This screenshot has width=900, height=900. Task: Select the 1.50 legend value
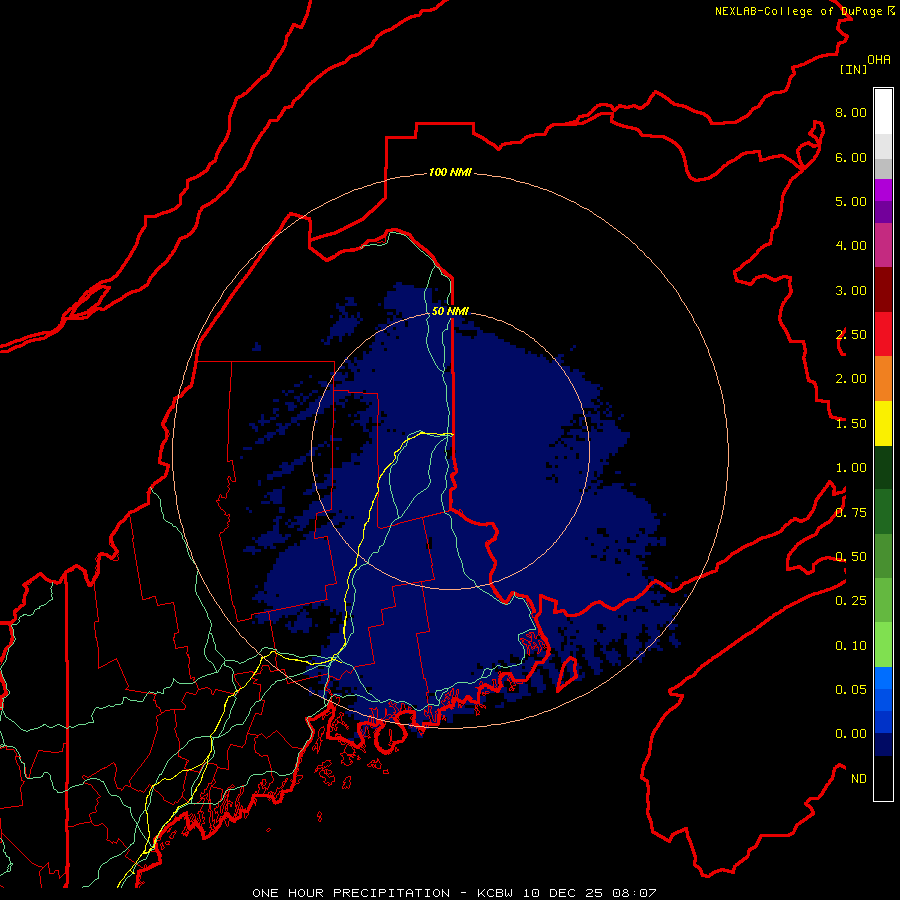click(851, 424)
